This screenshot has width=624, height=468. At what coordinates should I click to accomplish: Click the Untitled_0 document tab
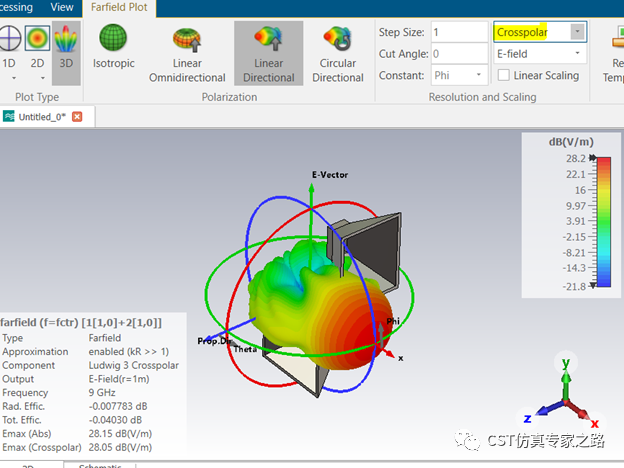coord(42,117)
